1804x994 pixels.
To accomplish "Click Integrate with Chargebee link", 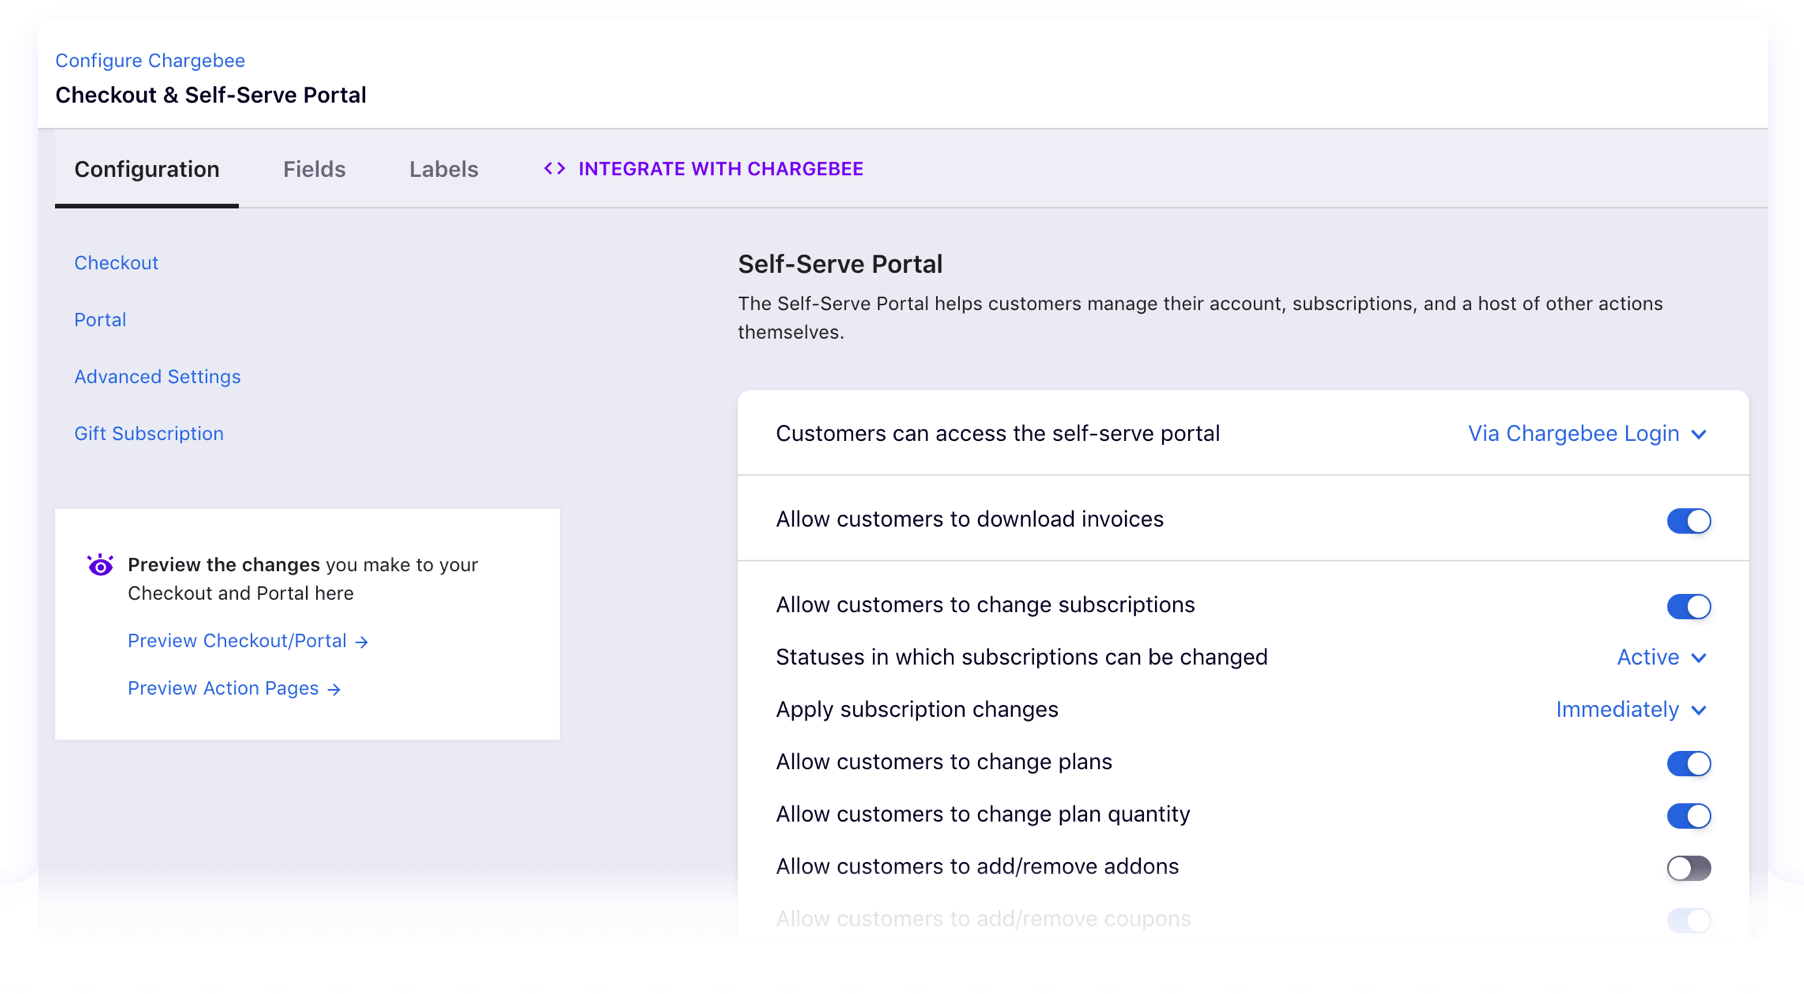I will pos(720,169).
